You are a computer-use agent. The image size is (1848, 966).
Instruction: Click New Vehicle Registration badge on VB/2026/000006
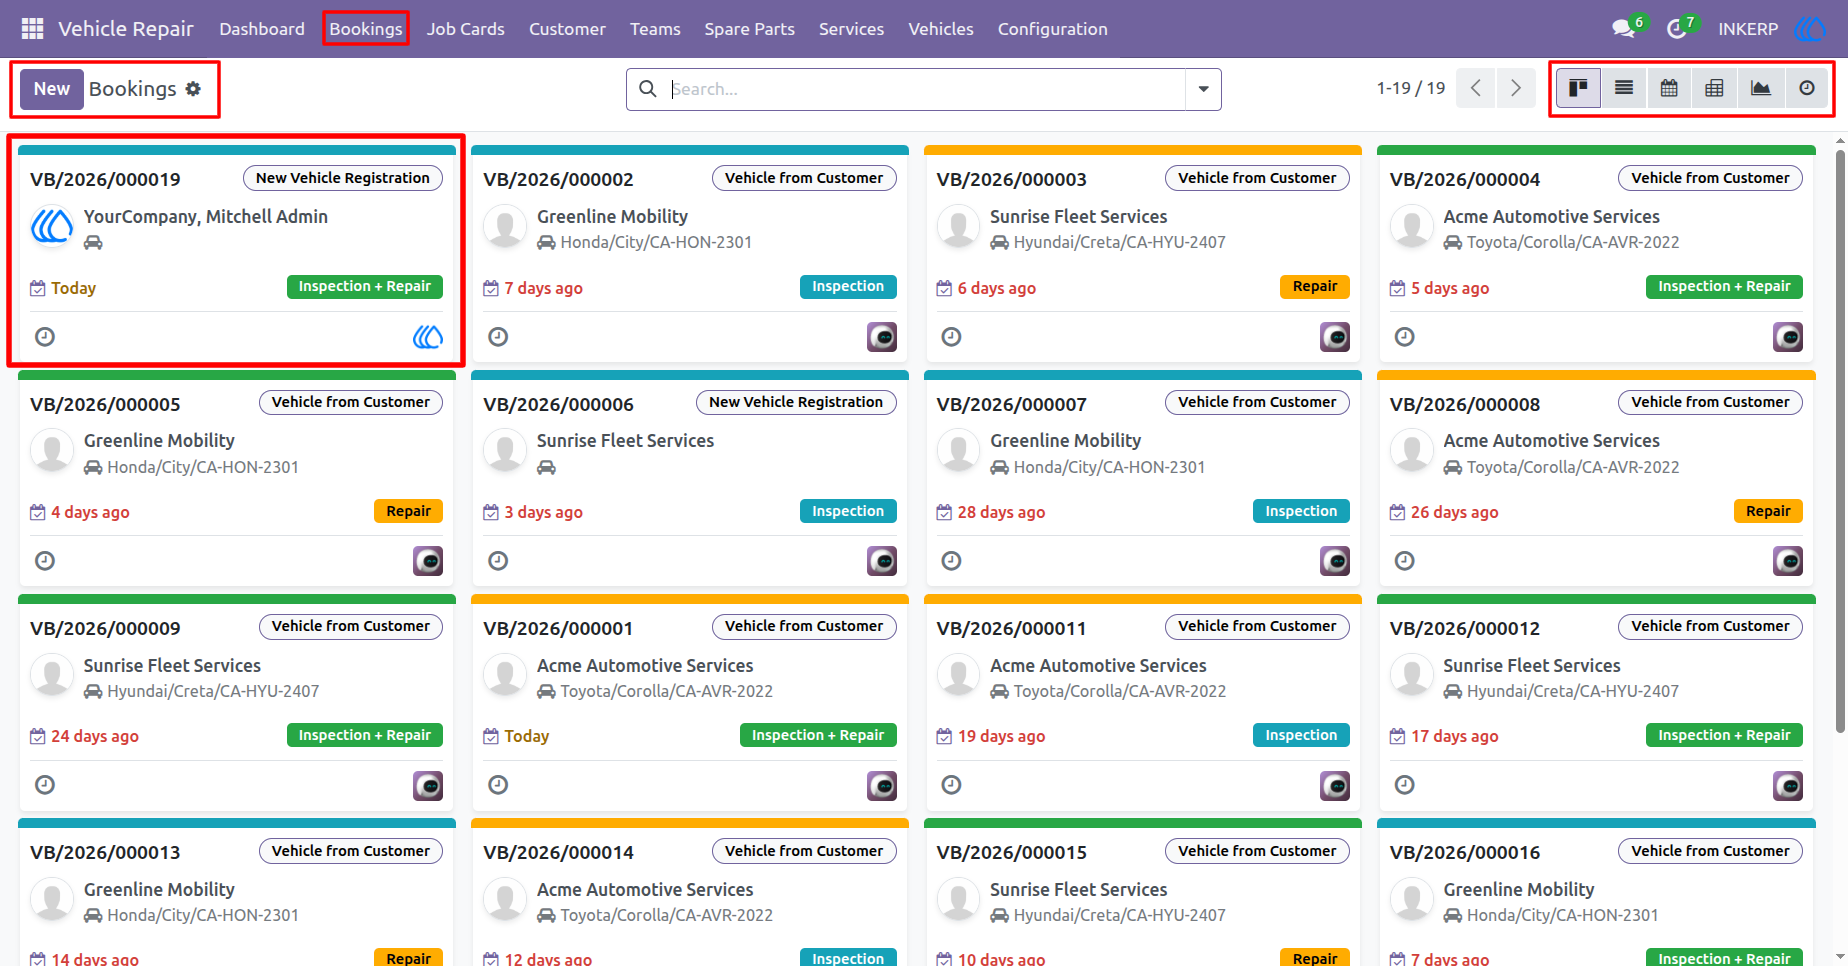pyautogui.click(x=796, y=402)
